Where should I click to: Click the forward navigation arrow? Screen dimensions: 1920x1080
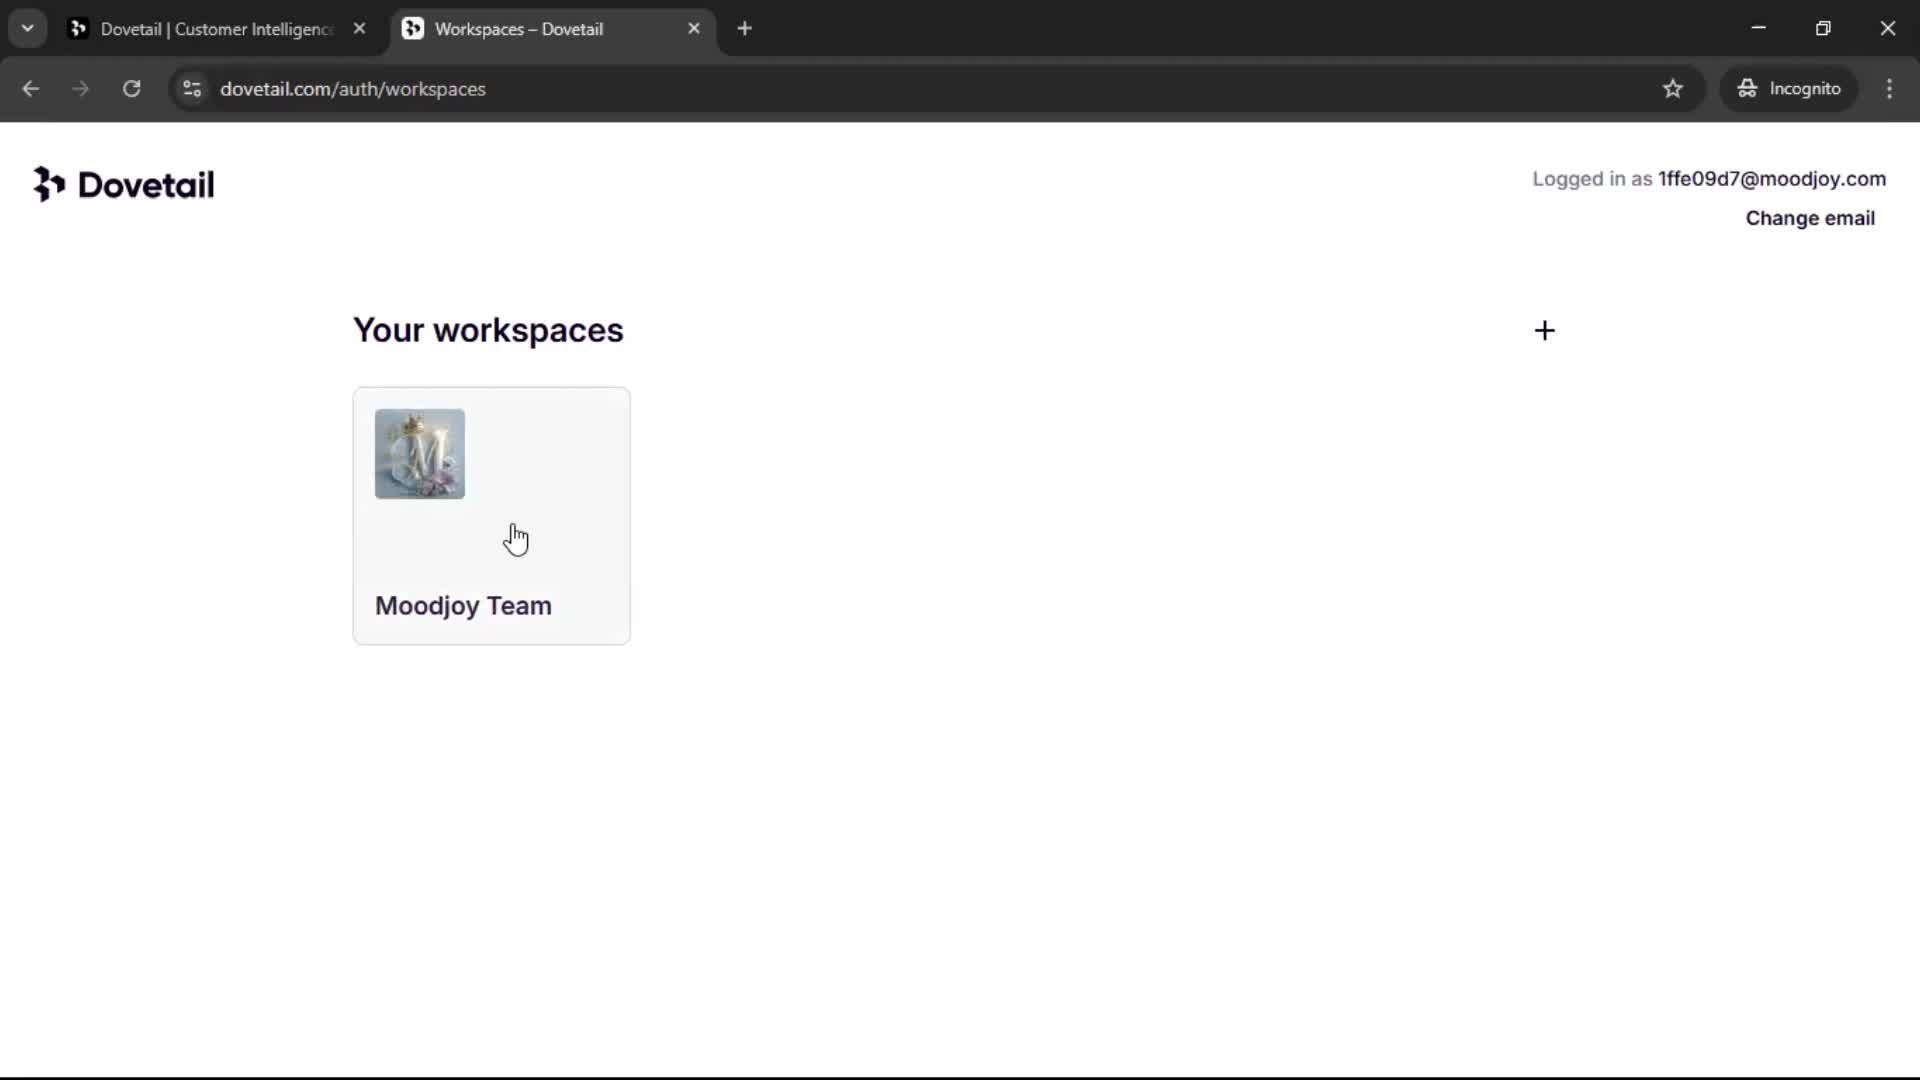81,89
